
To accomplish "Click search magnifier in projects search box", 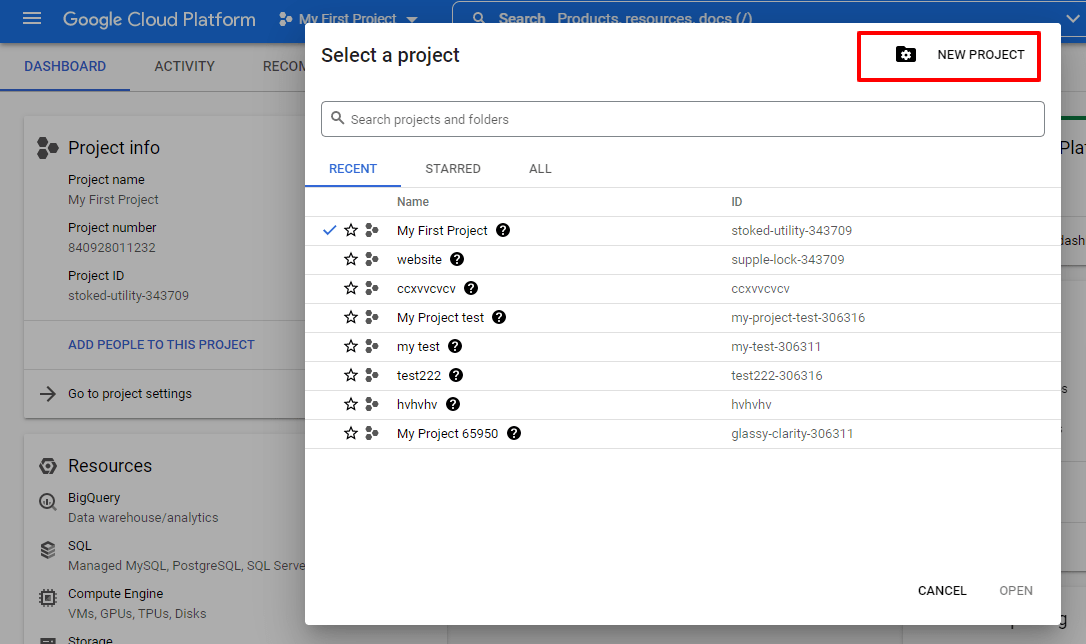I will [x=337, y=118].
